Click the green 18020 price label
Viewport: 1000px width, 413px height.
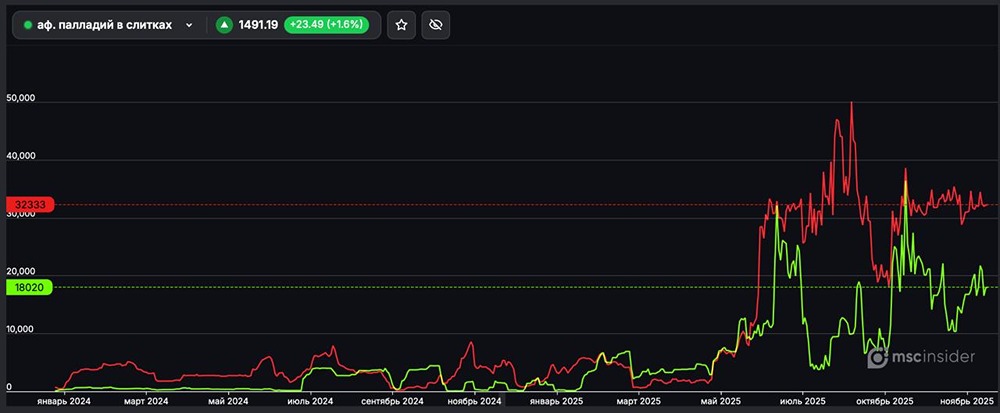30,287
